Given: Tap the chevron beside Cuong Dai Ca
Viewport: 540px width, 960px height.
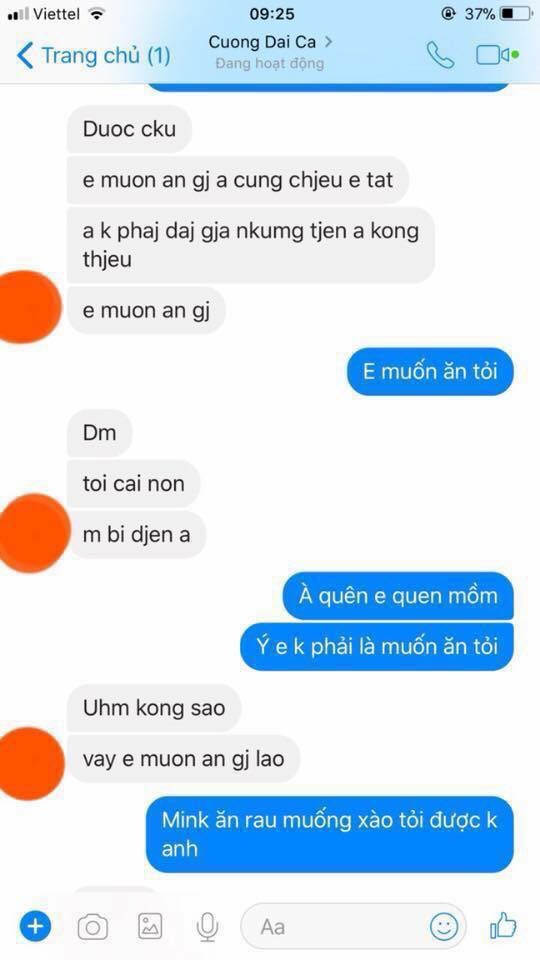Looking at the screenshot, I should tap(328, 42).
